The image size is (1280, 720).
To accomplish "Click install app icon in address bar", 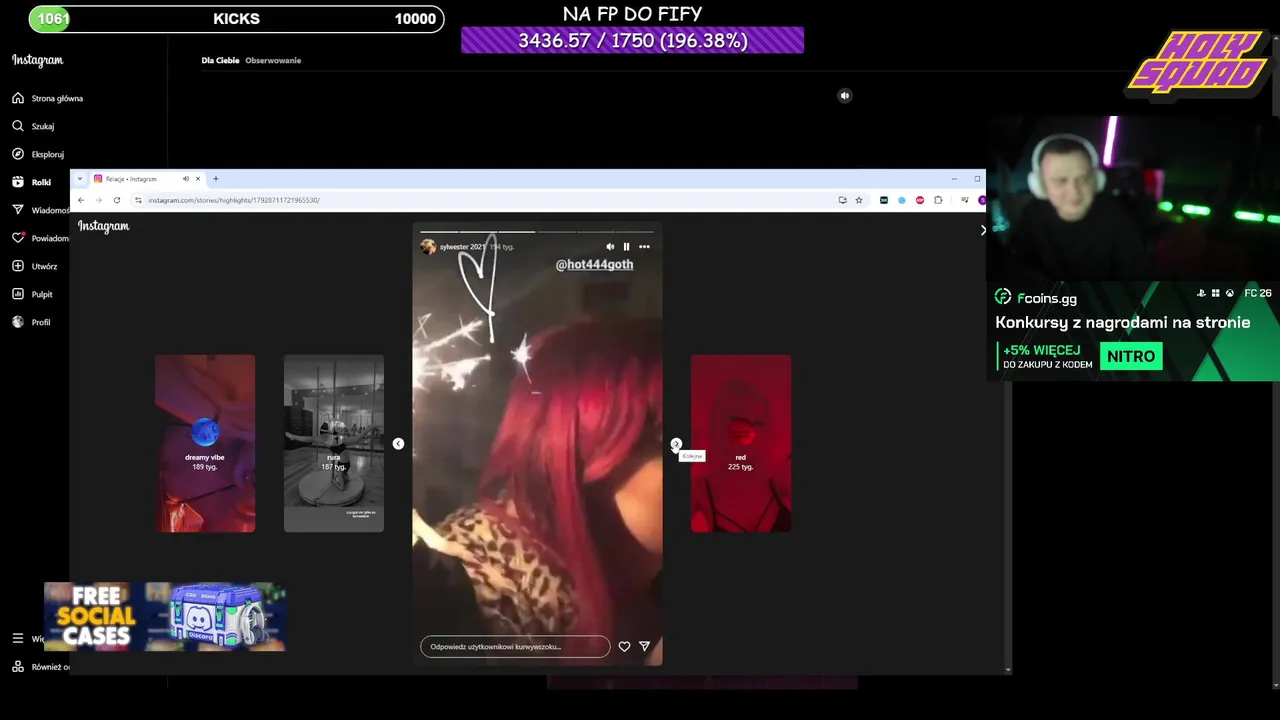I will (843, 200).
